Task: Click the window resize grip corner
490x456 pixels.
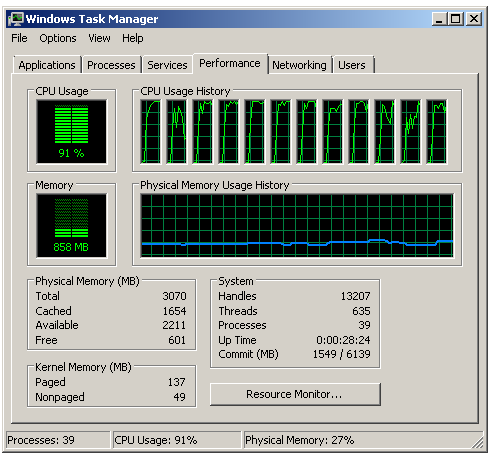Action: (x=477, y=443)
